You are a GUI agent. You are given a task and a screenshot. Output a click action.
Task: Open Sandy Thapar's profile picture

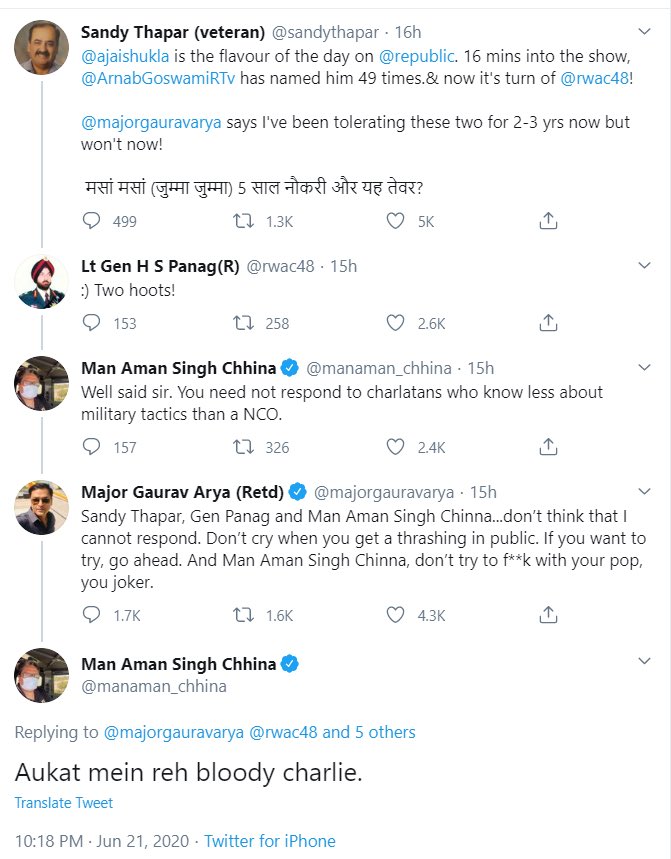pyautogui.click(x=41, y=47)
